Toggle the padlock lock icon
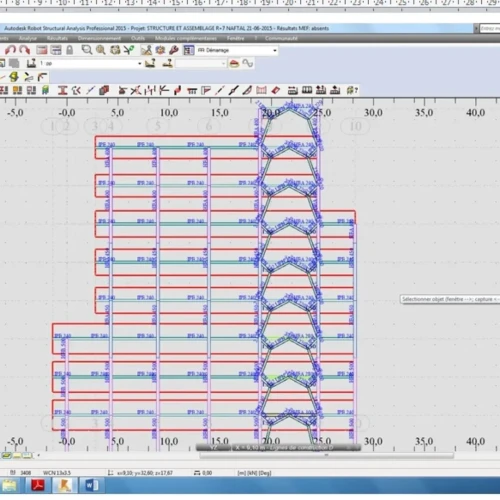The image size is (500, 500). pos(69,50)
